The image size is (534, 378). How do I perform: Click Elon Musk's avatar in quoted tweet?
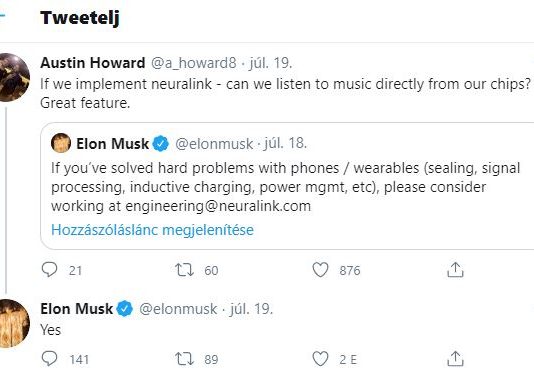61,143
